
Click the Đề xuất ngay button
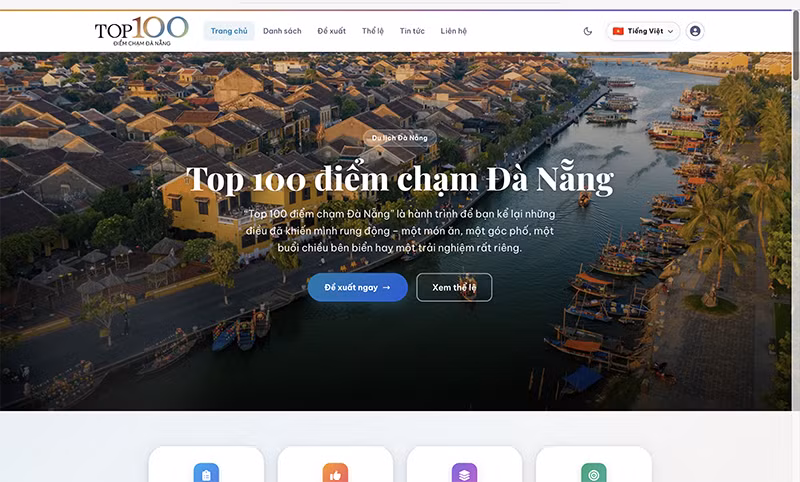tap(358, 287)
